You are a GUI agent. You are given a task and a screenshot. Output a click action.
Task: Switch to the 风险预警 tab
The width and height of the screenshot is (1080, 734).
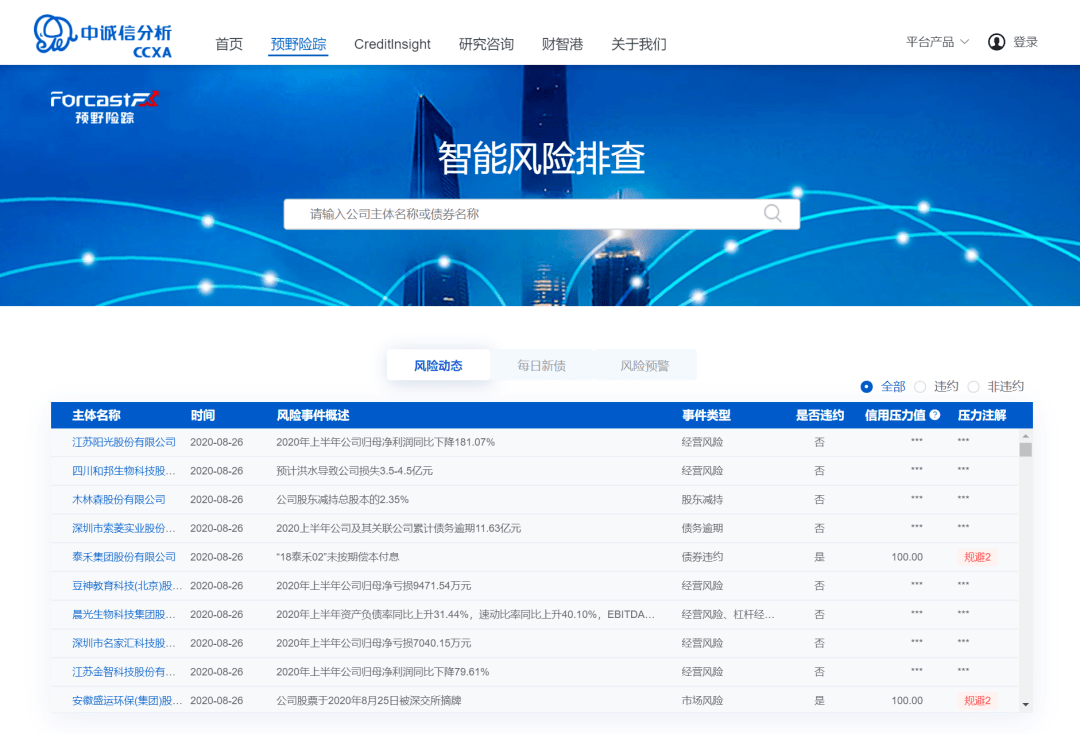(x=645, y=365)
